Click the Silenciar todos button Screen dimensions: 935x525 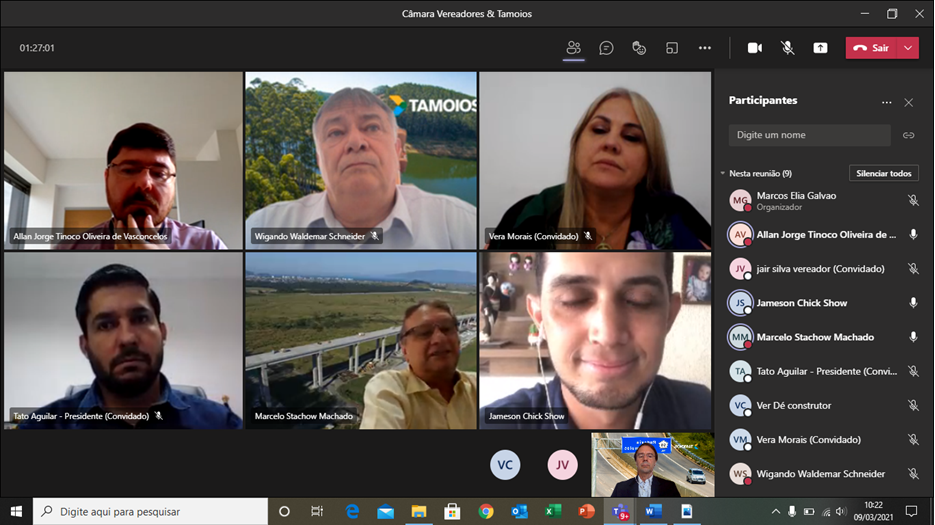[883, 173]
